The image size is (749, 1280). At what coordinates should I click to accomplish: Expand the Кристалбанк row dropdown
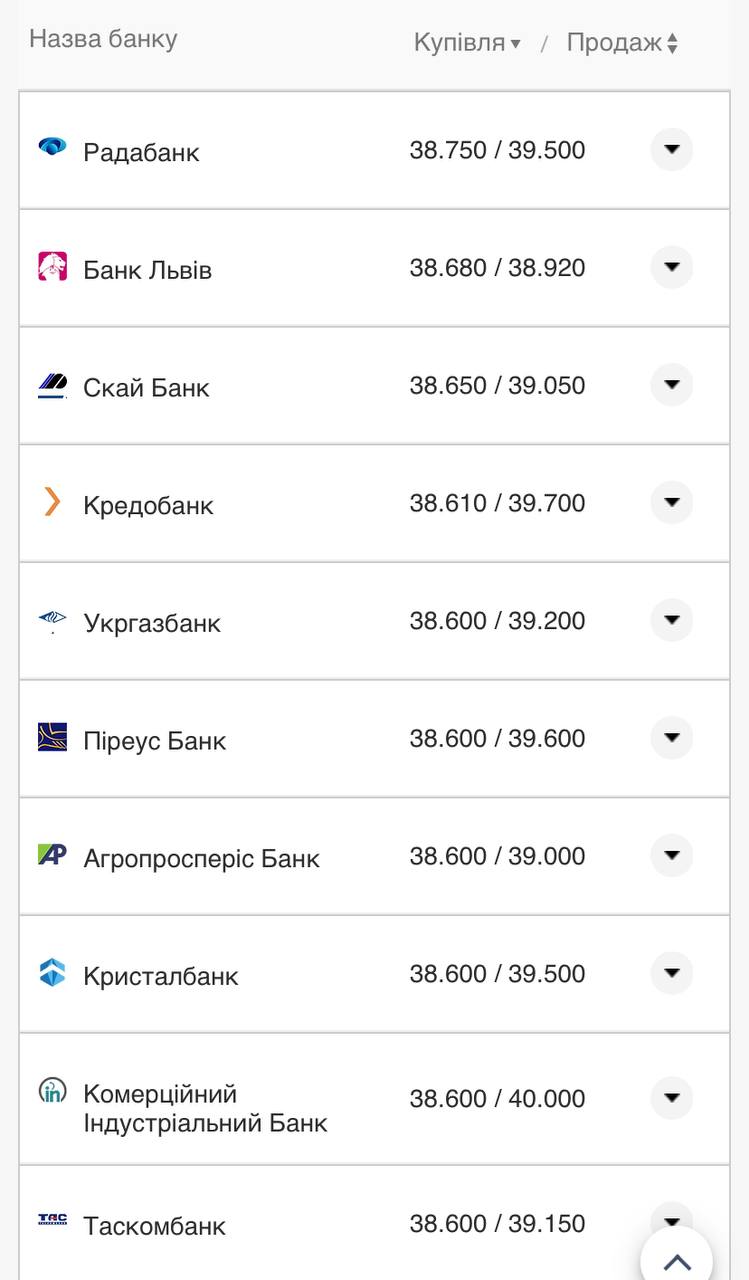coord(671,973)
